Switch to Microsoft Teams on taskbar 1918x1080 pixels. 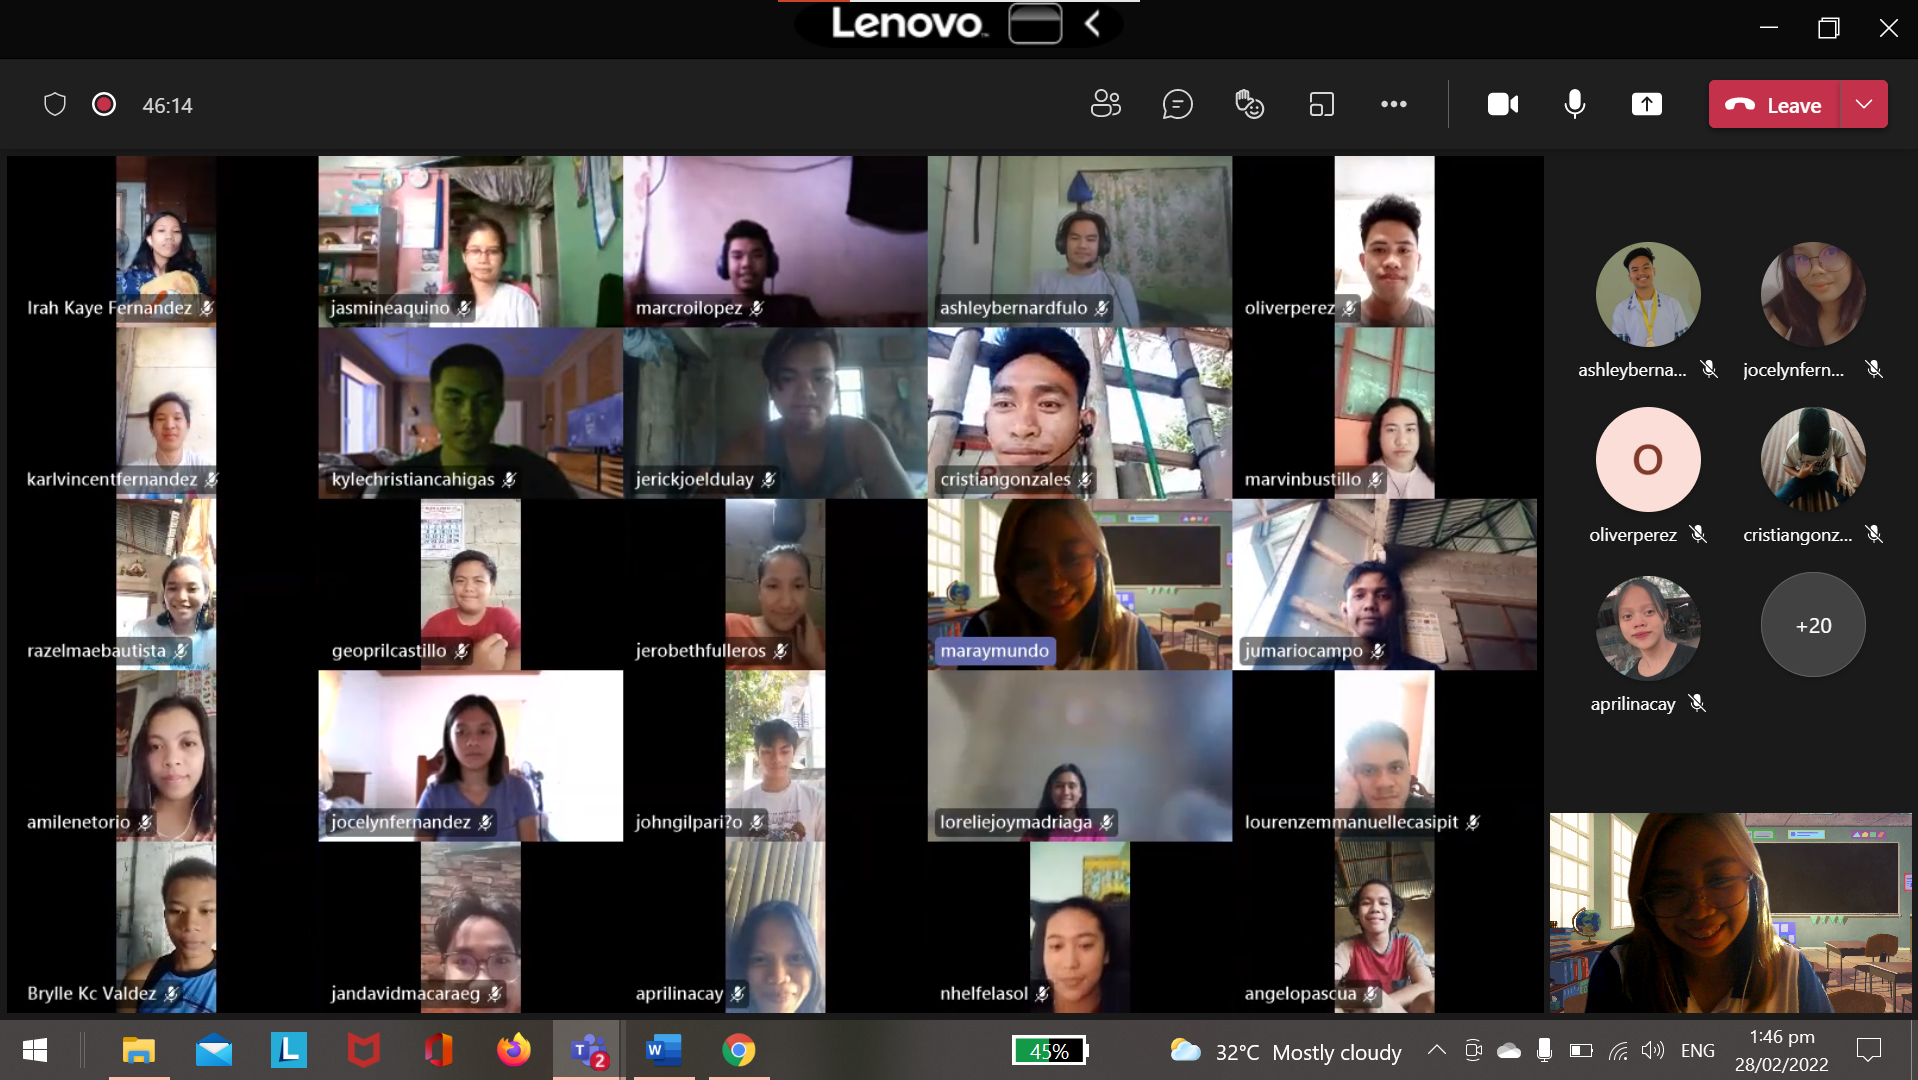589,1050
